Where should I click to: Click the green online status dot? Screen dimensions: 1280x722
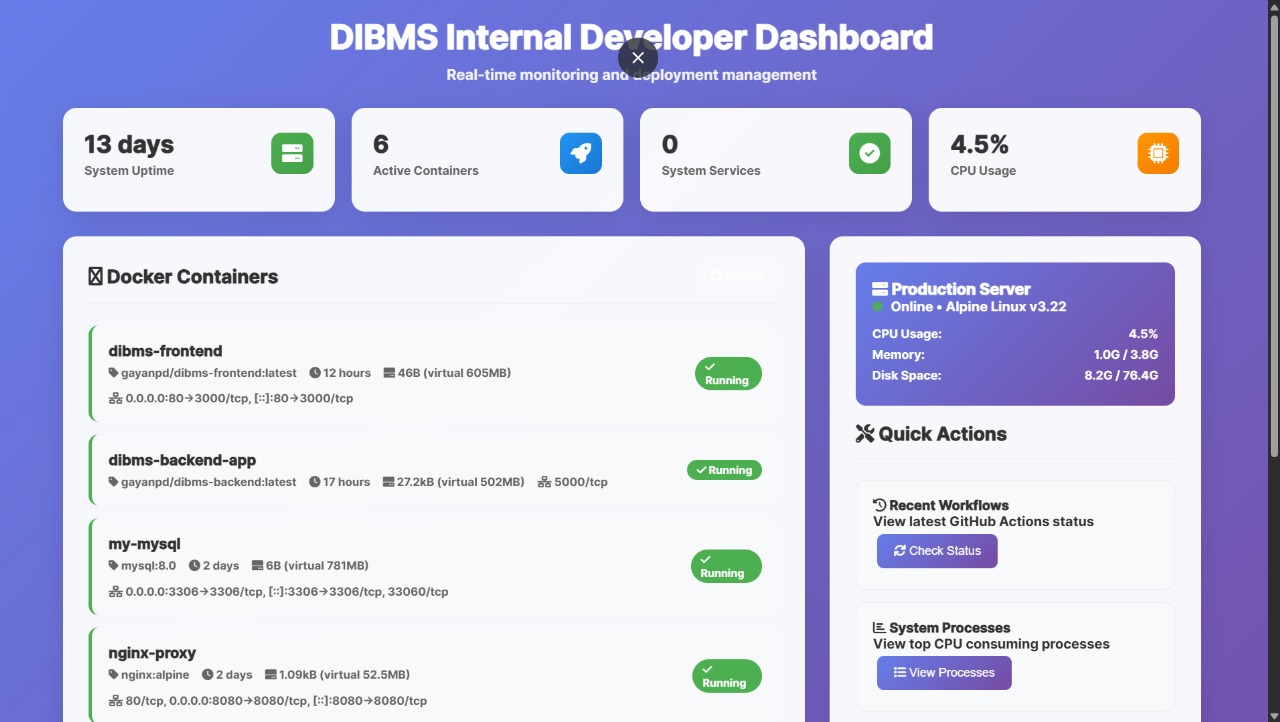[x=878, y=307]
